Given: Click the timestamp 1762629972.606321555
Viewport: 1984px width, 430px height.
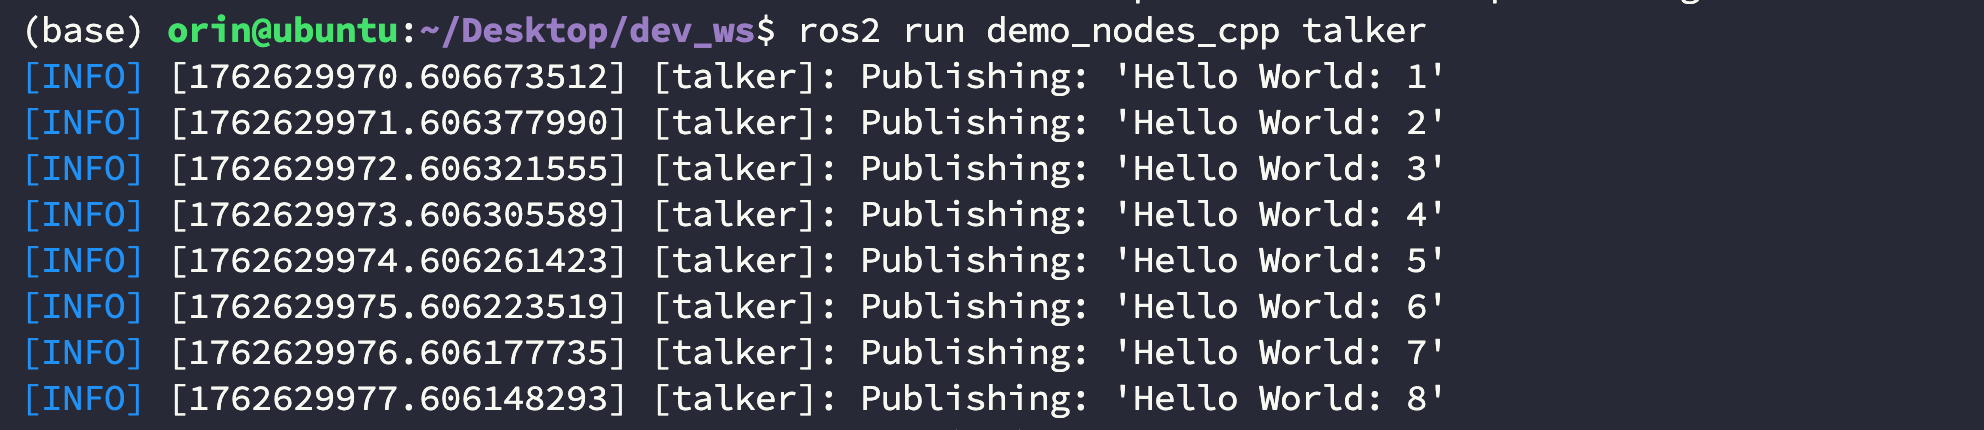Looking at the screenshot, I should [x=398, y=169].
